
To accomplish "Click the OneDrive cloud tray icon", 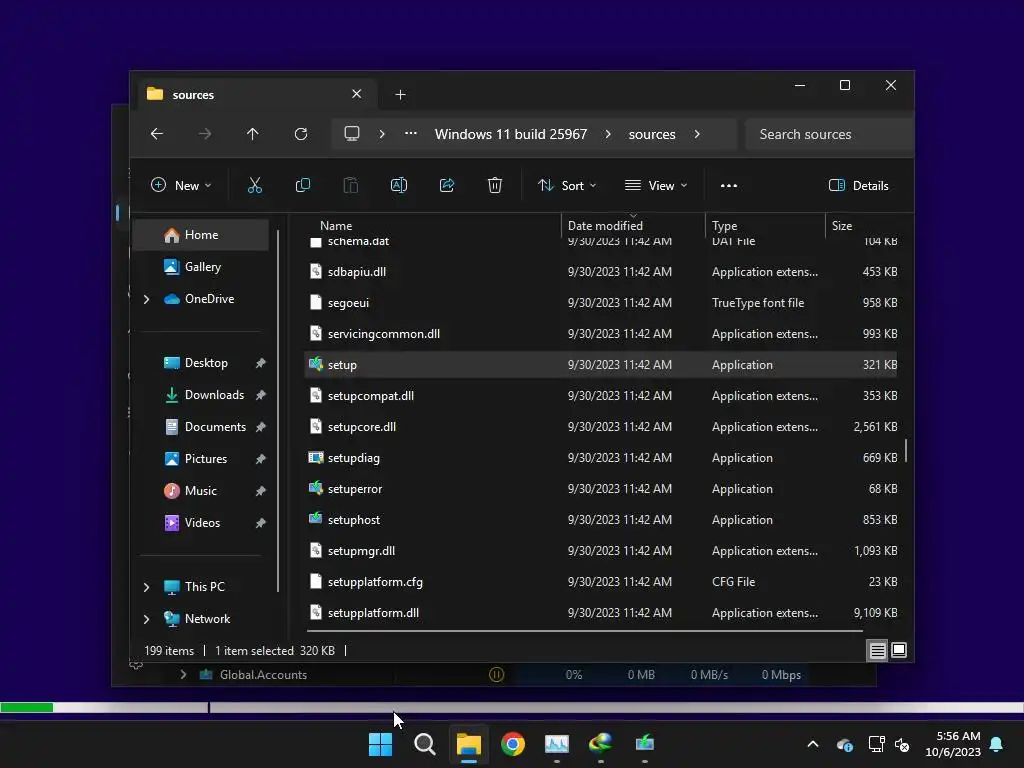I will tap(845, 744).
